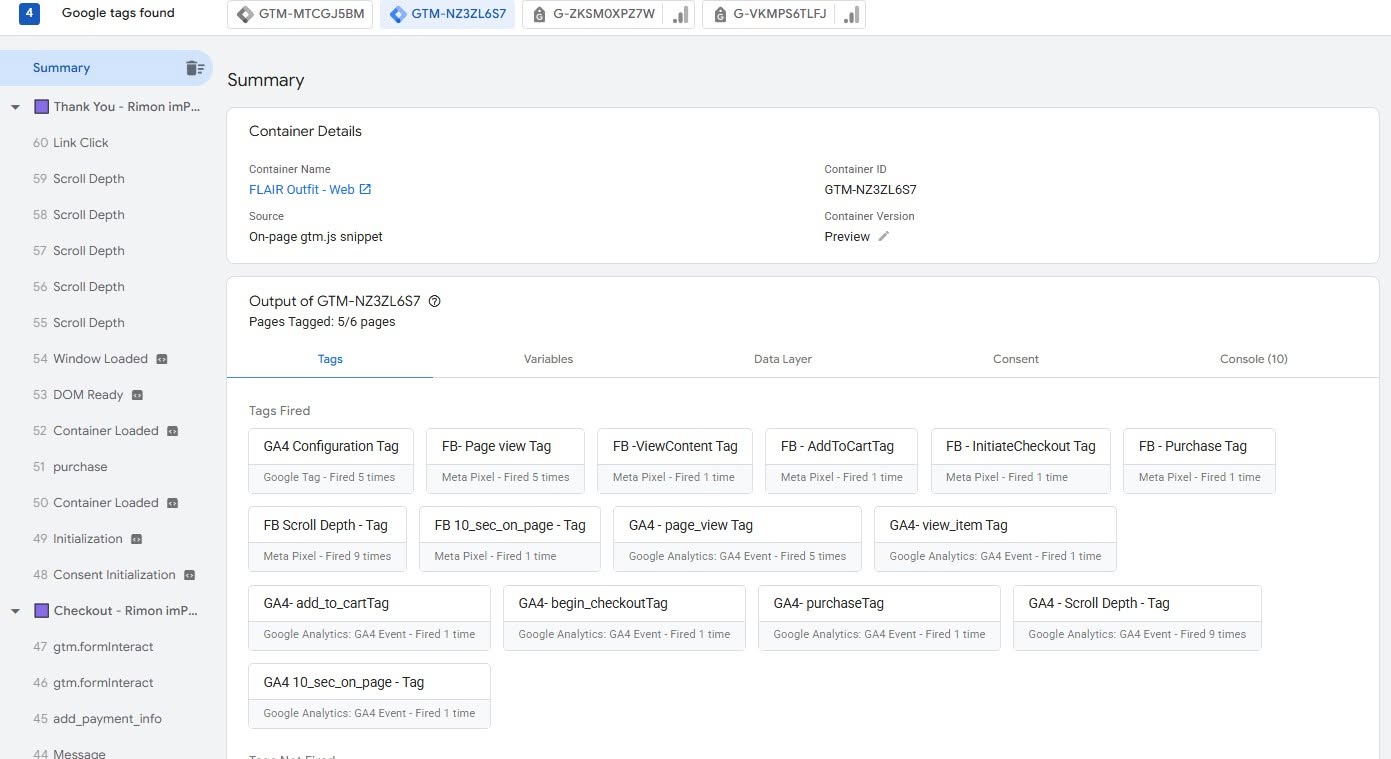
Task: Collapse the Checkout - Rimon page group
Action: 15,611
